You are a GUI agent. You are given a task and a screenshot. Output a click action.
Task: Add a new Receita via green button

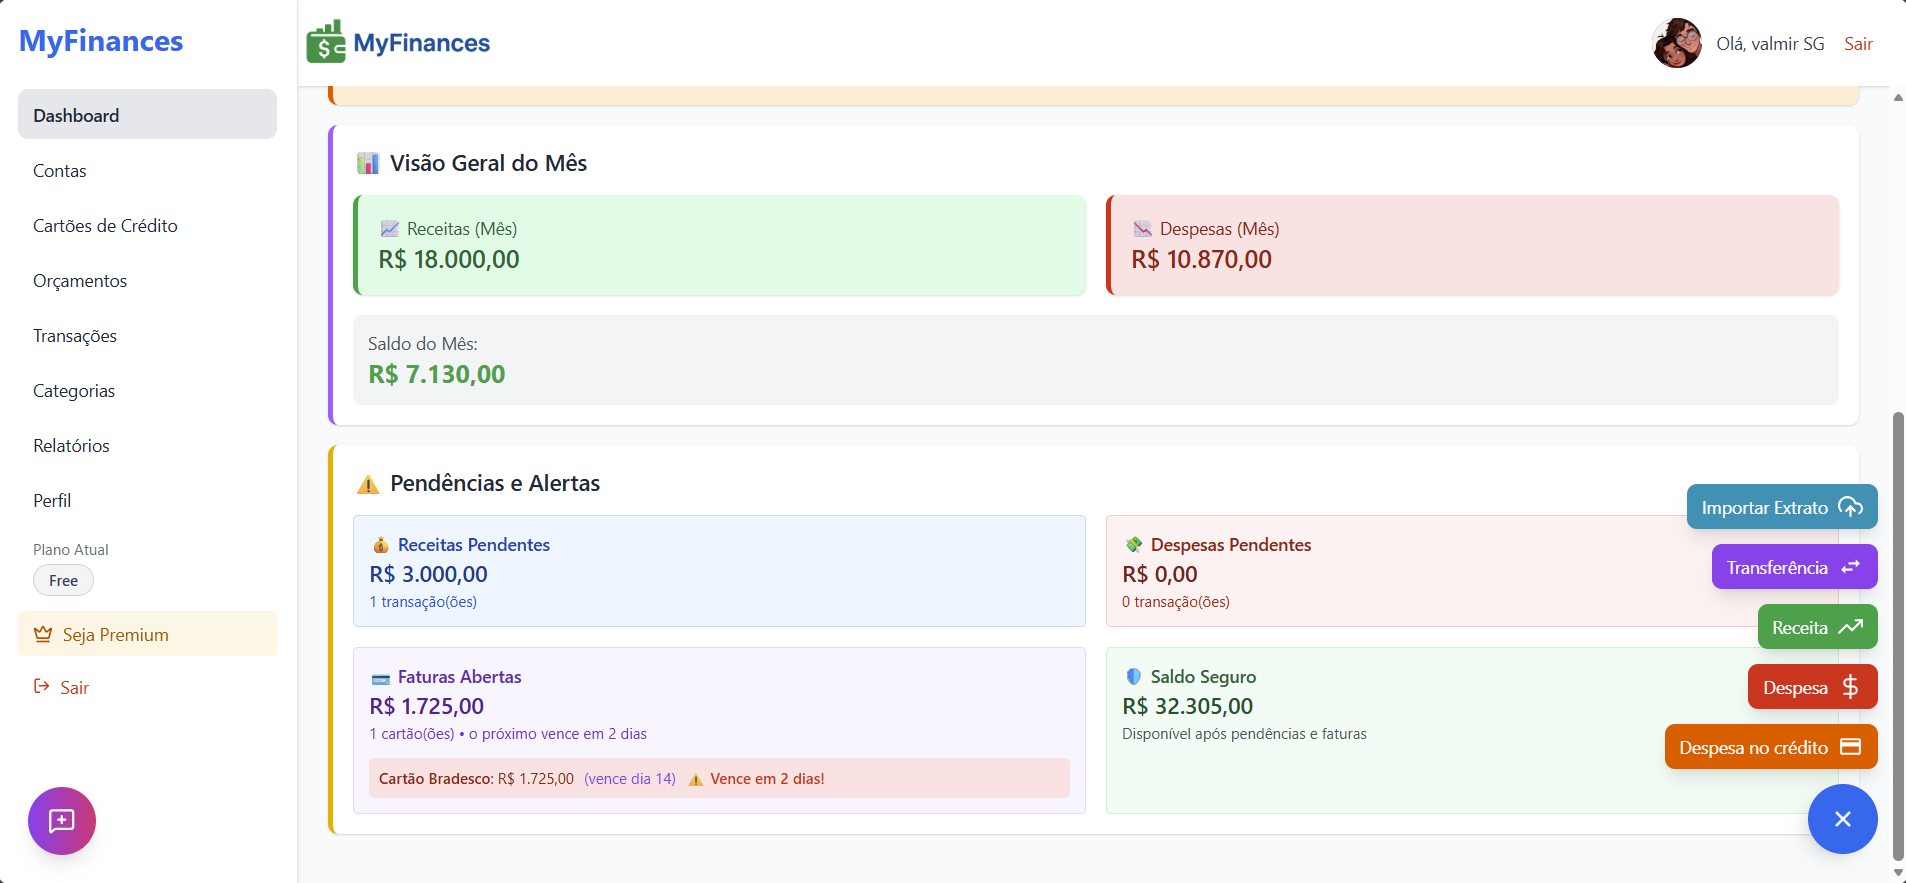point(1816,627)
